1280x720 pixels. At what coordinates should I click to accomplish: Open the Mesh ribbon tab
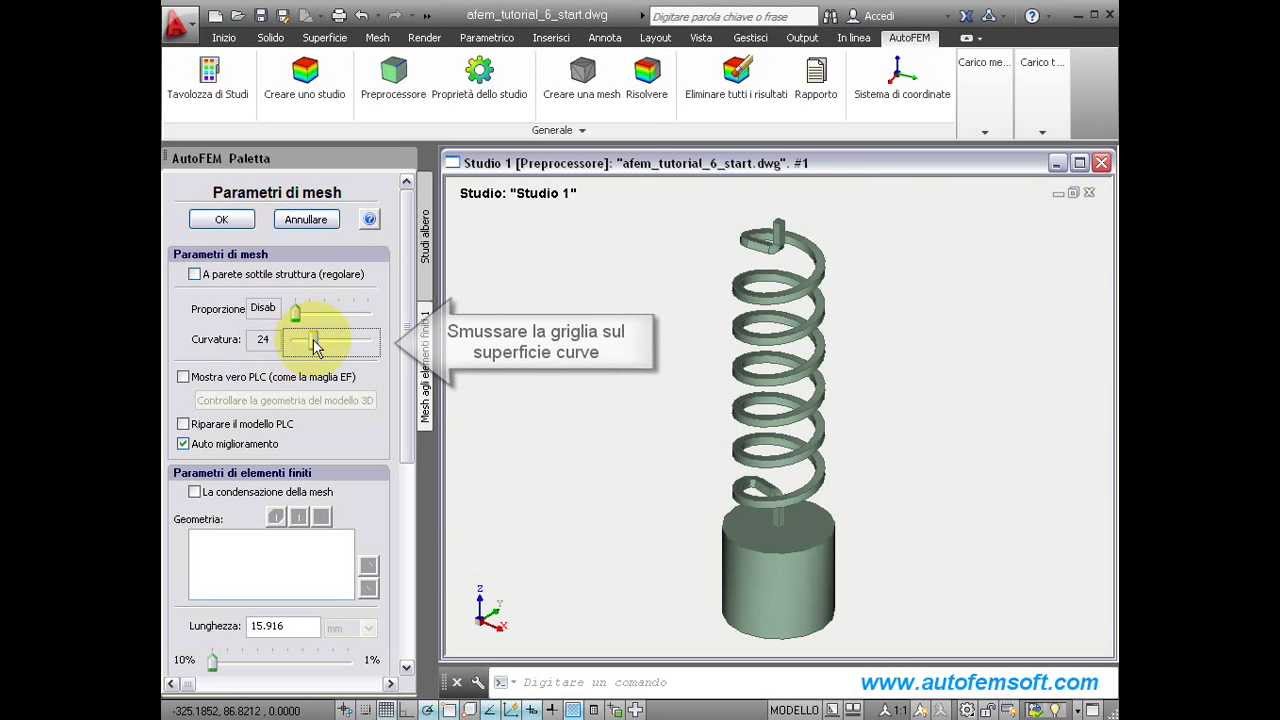pos(378,38)
